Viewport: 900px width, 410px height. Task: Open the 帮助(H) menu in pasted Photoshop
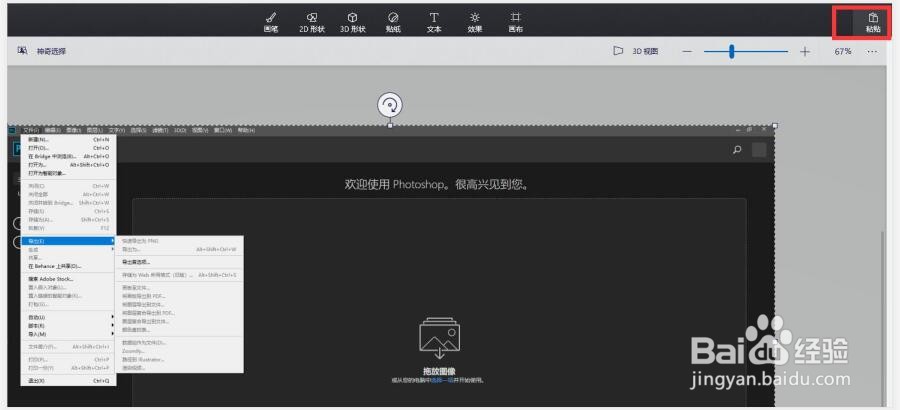click(x=245, y=130)
